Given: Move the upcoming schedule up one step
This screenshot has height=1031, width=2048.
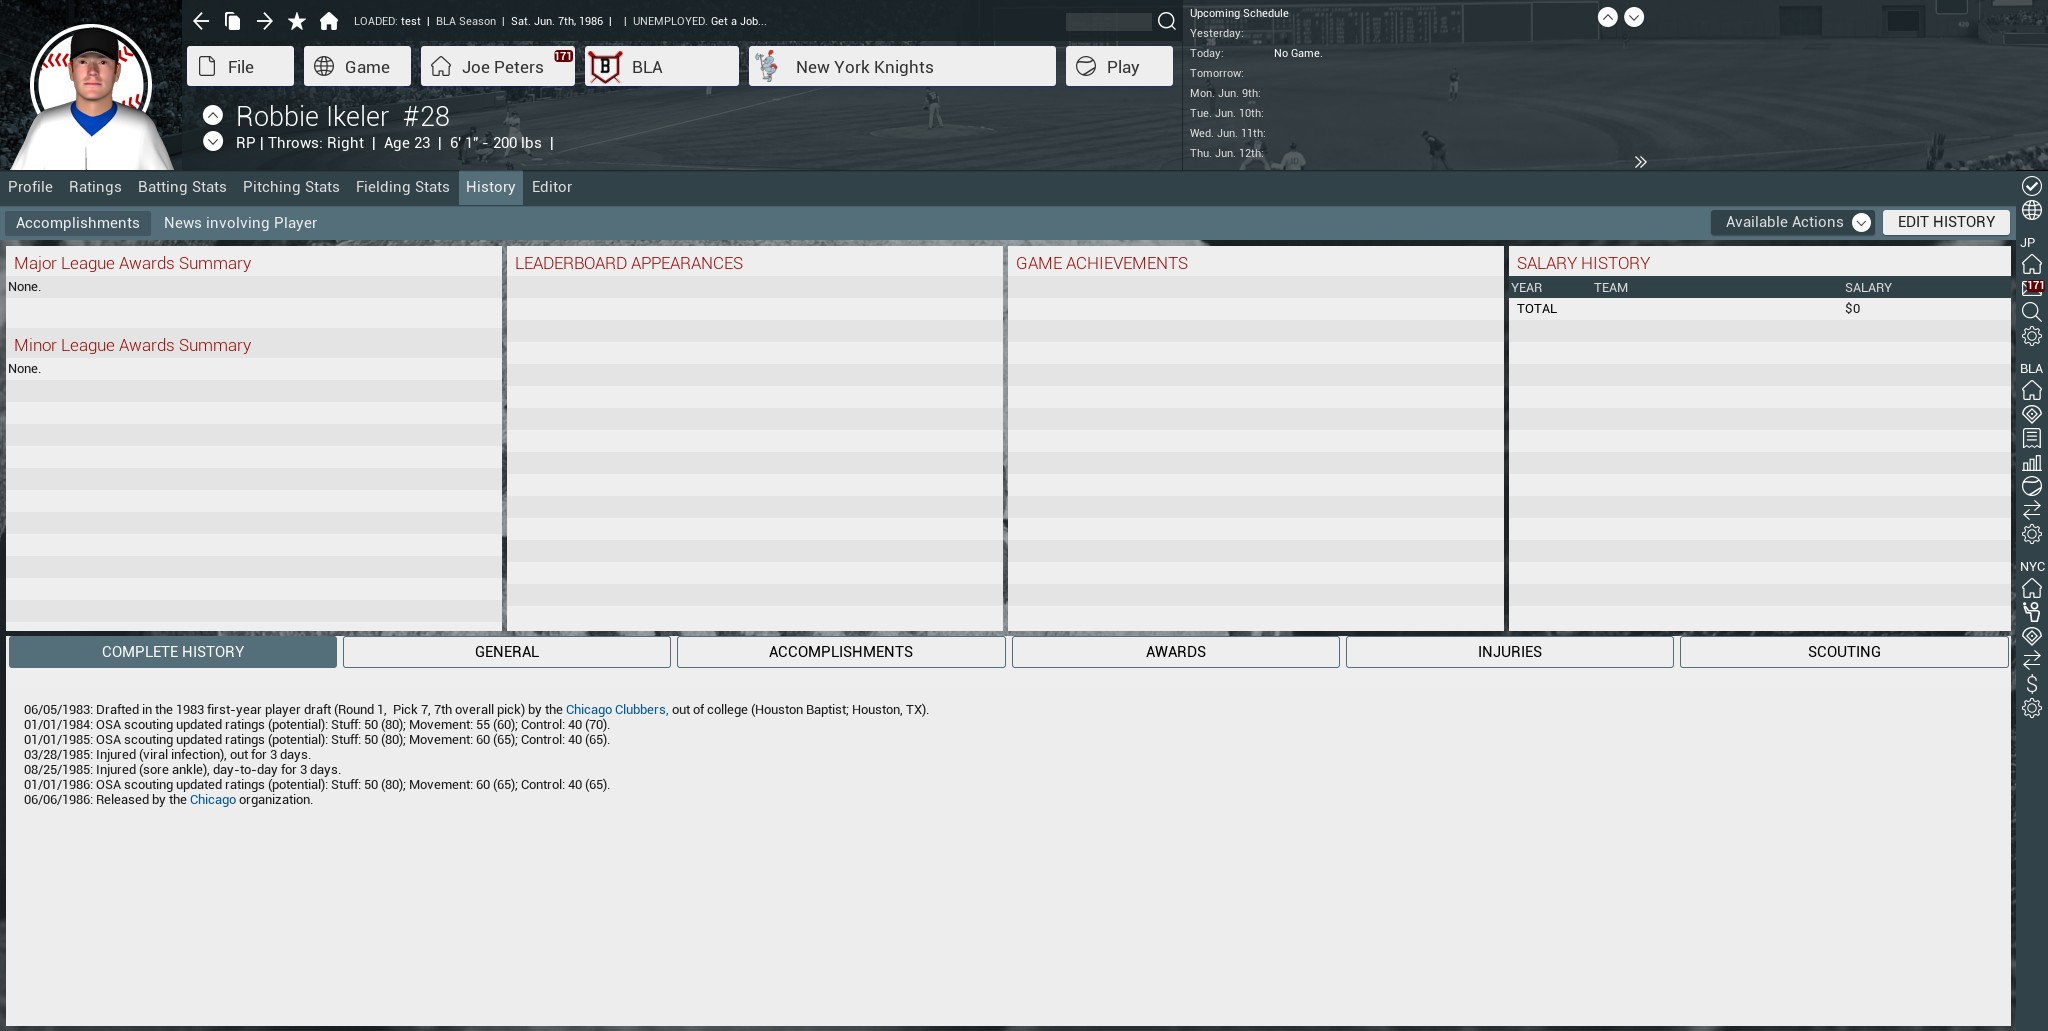Looking at the screenshot, I should pyautogui.click(x=1607, y=17).
